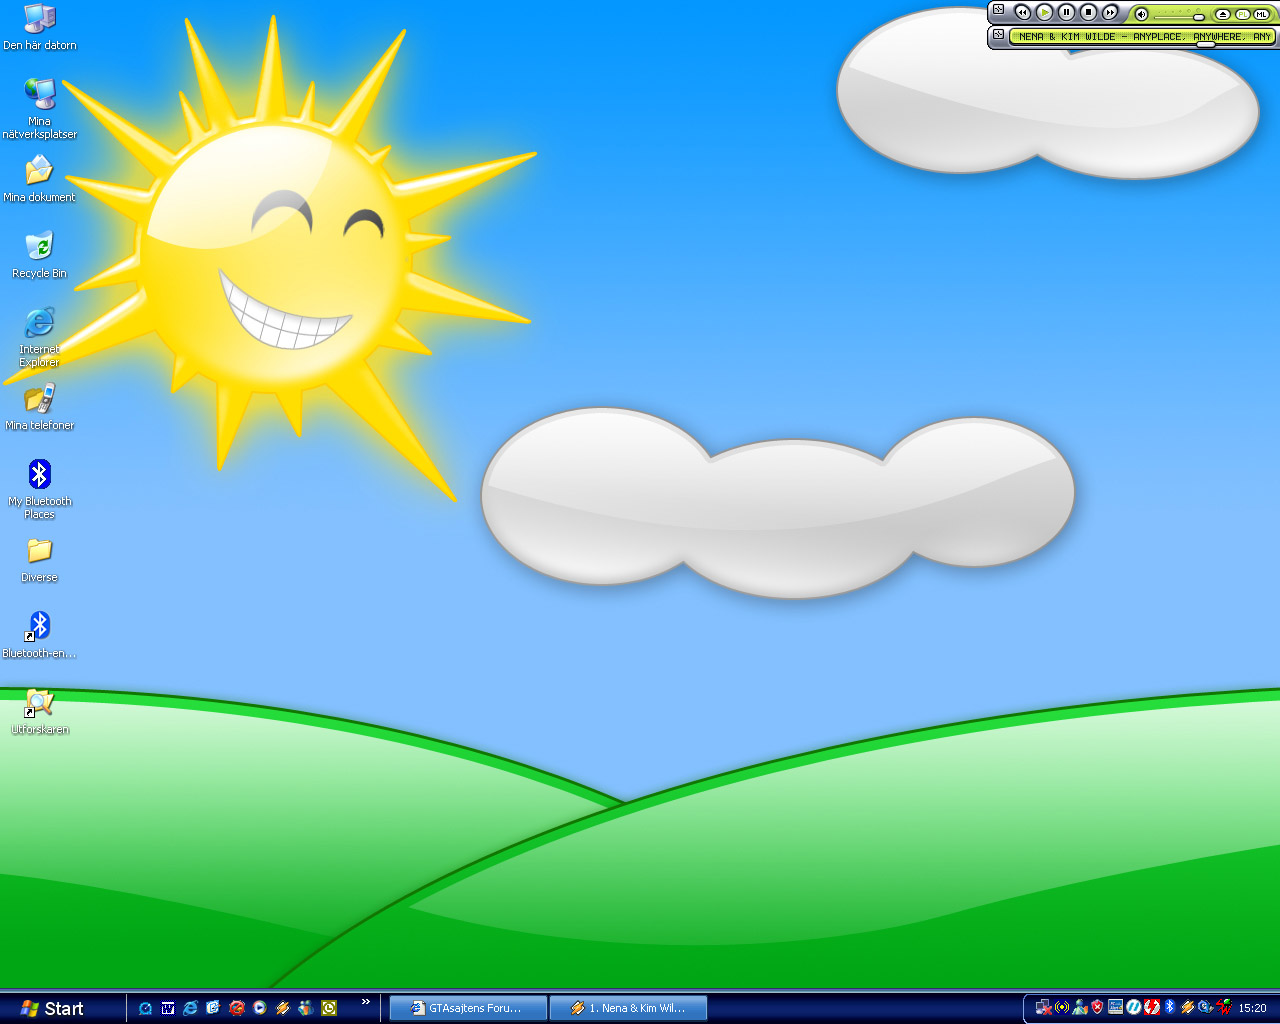Screen dimensions: 1280x1024
Task: Pause the song in Winamp
Action: (1066, 12)
